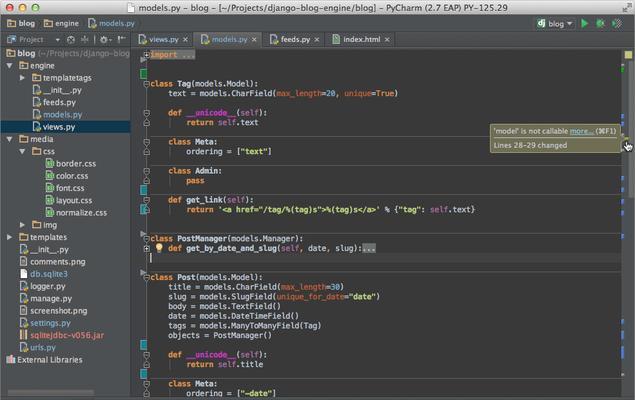Select sqlitejdbc-v056.jar in the project tree
The image size is (635, 400).
pyautogui.click(x=62, y=335)
